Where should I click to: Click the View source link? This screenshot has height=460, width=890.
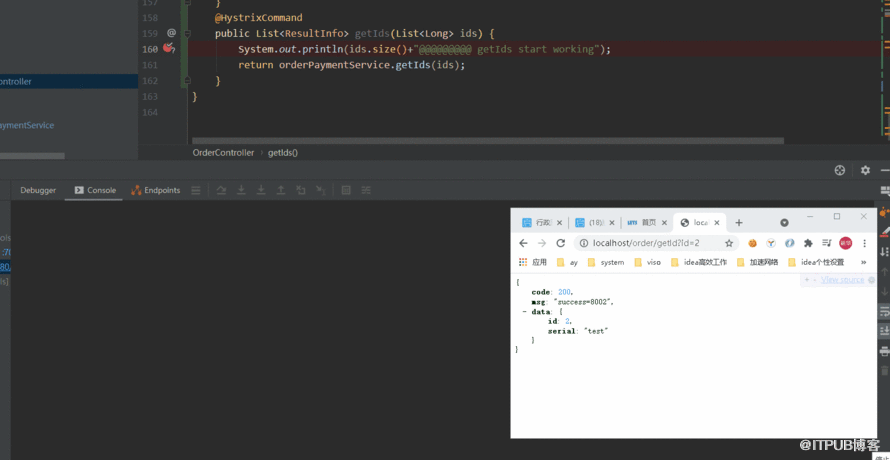[842, 279]
